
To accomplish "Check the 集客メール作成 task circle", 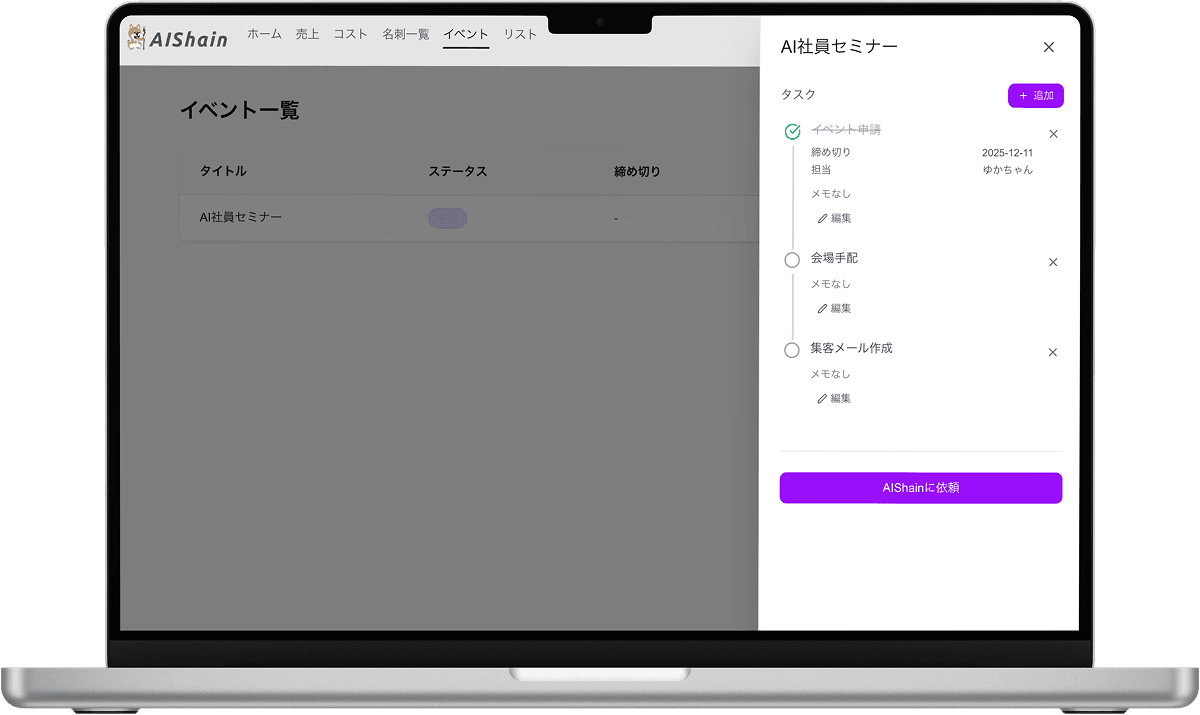I will [793, 349].
